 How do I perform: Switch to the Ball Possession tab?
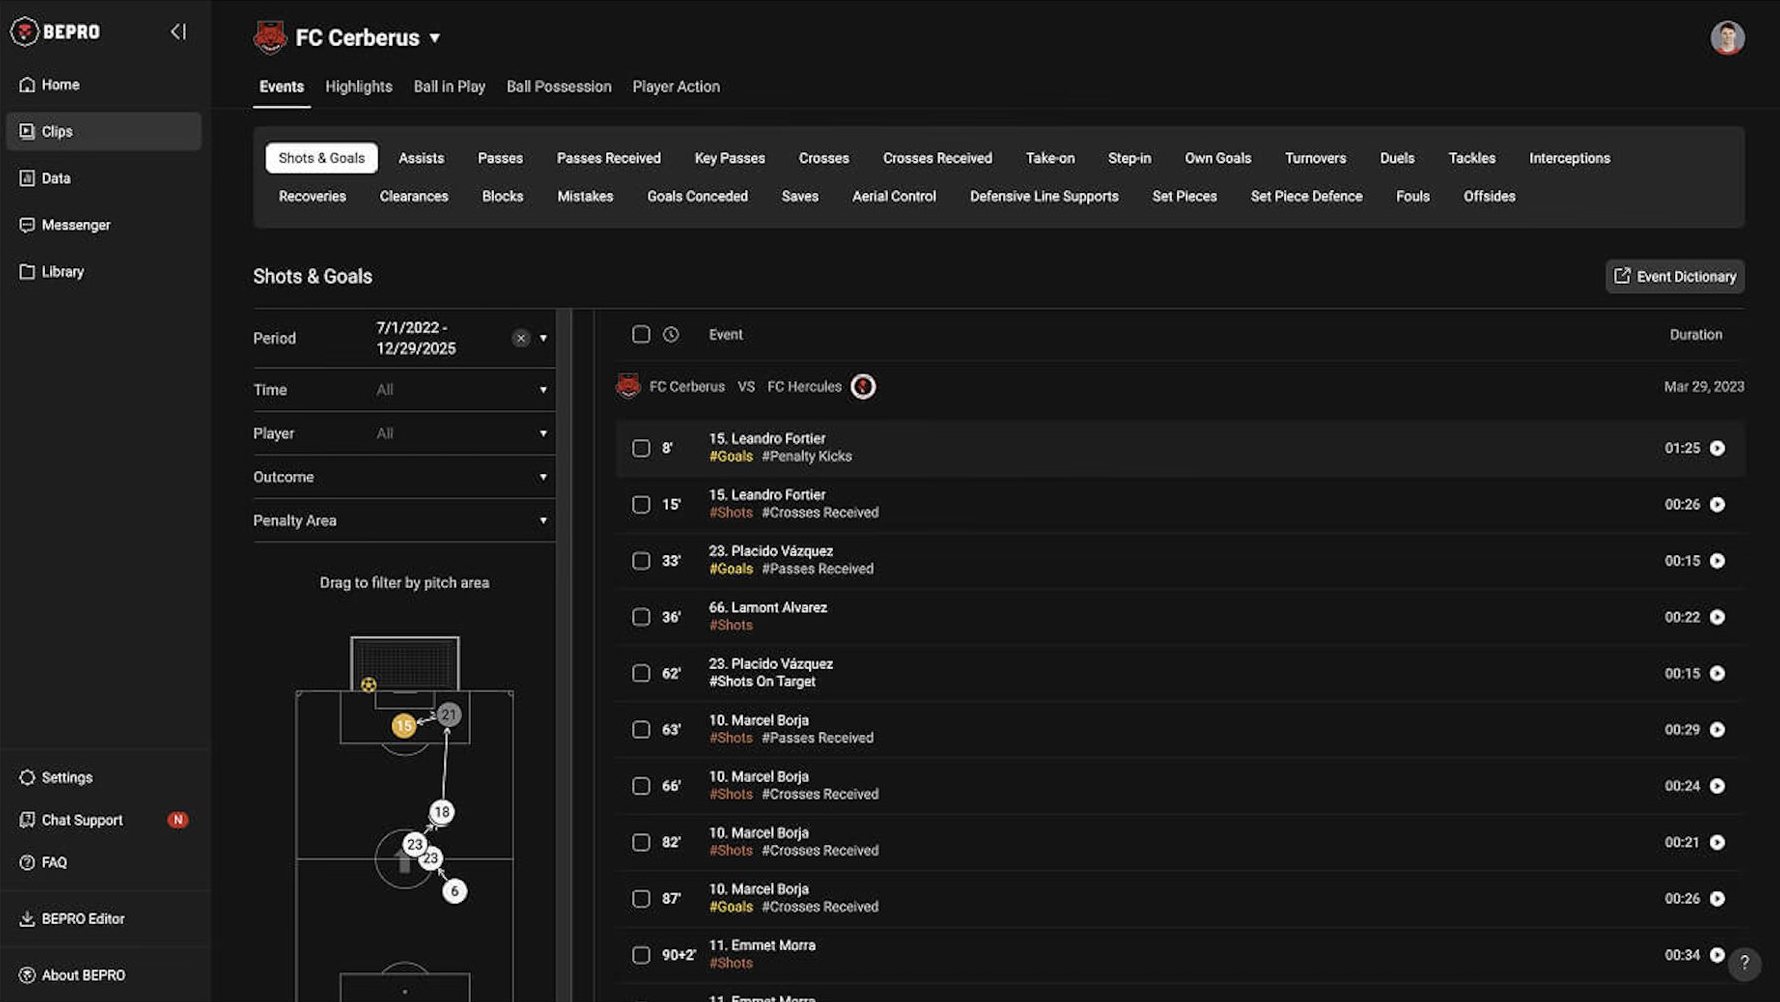[558, 87]
